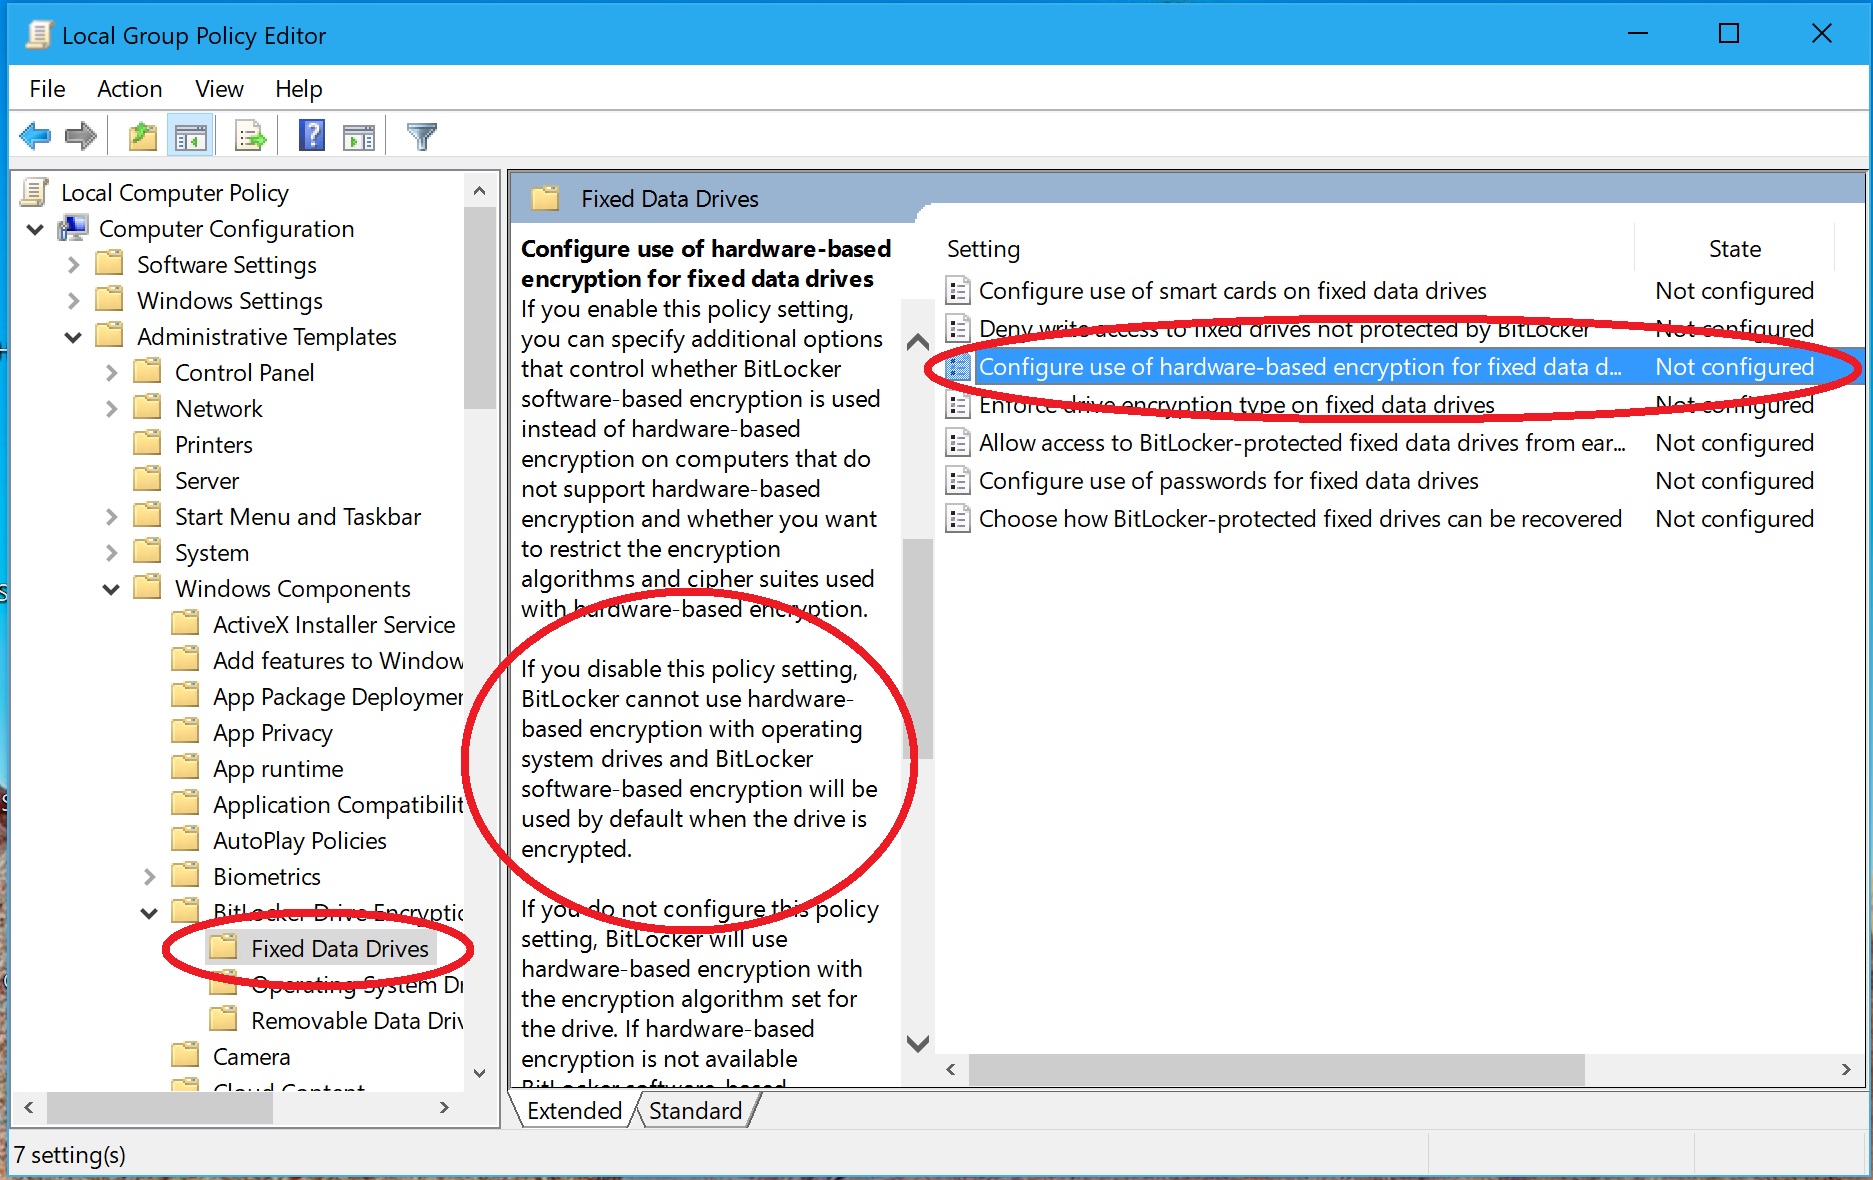Viewport: 1873px width, 1180px height.
Task: Expand the Biometrics node
Action: click(x=149, y=877)
